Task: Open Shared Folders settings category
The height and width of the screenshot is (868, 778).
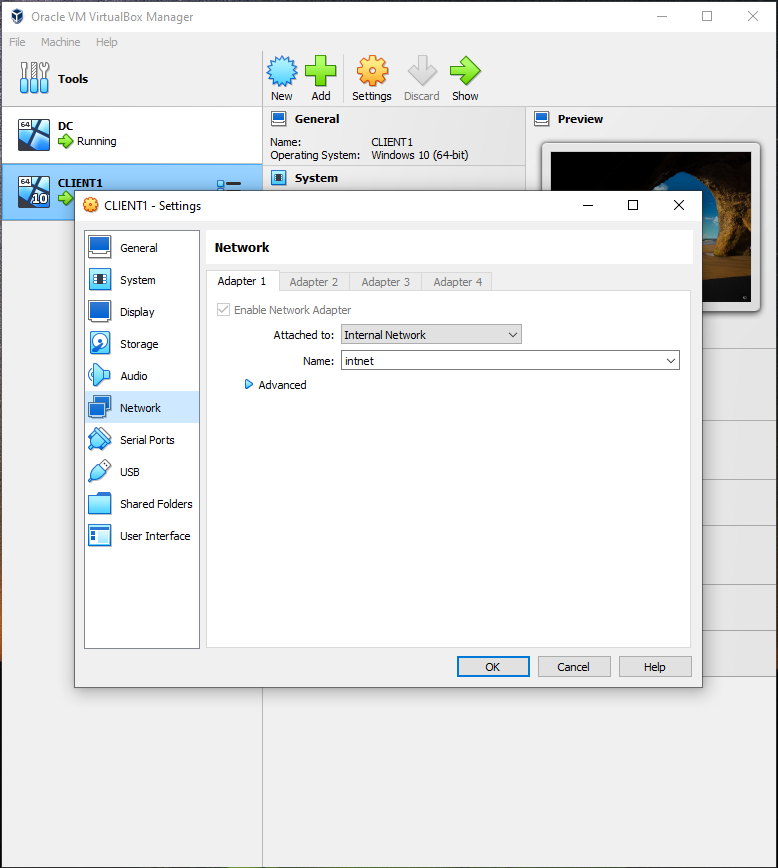Action: (x=142, y=504)
